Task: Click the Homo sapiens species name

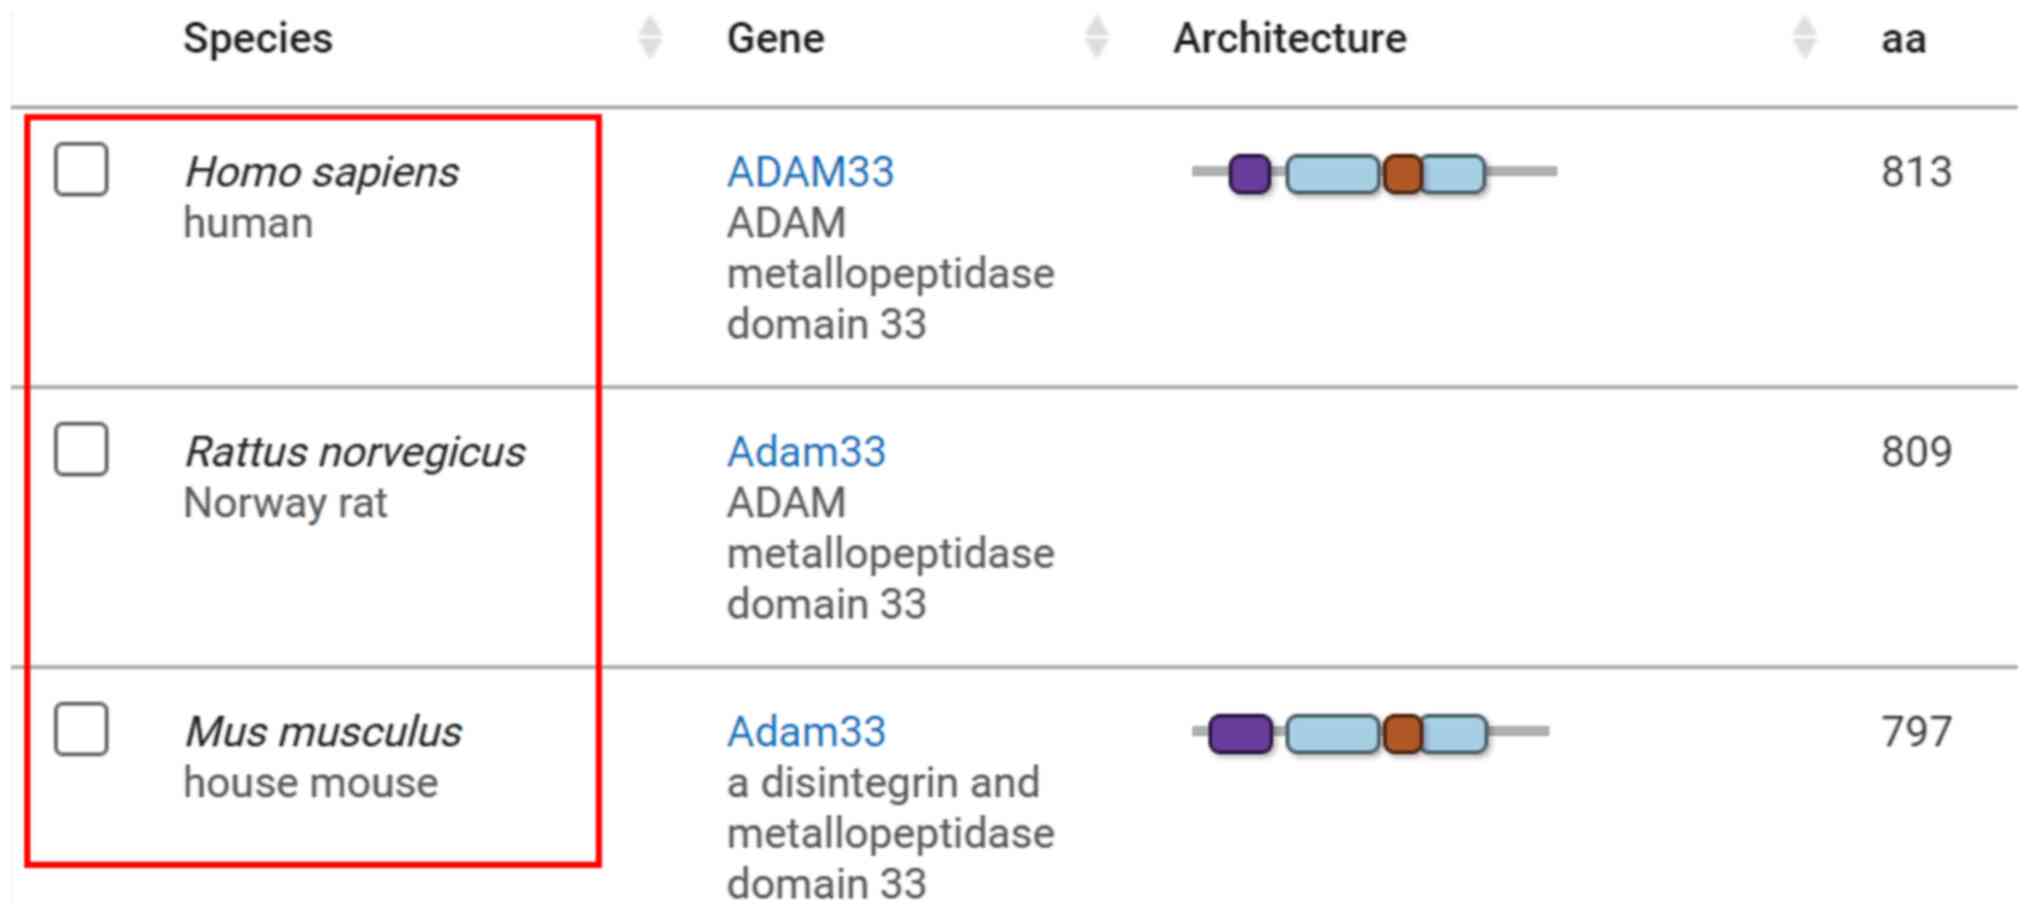Action: click(321, 172)
